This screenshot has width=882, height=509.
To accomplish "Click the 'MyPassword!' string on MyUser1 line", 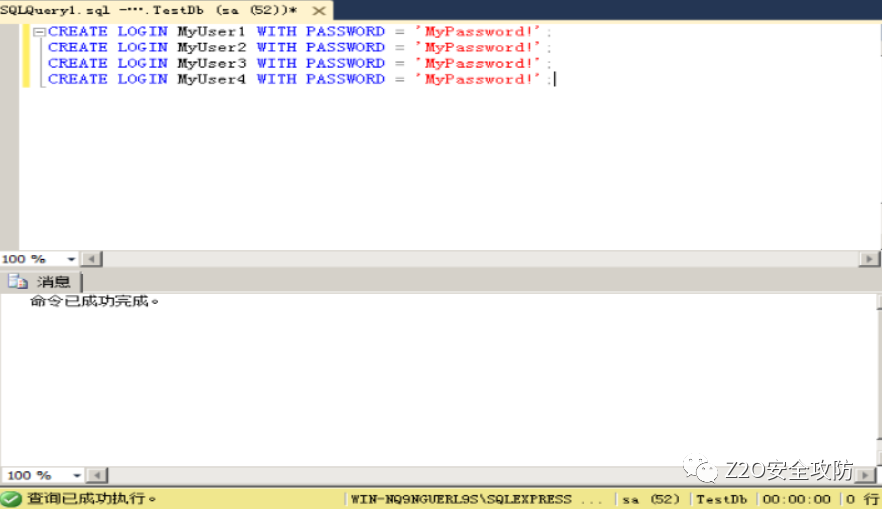I will point(477,31).
